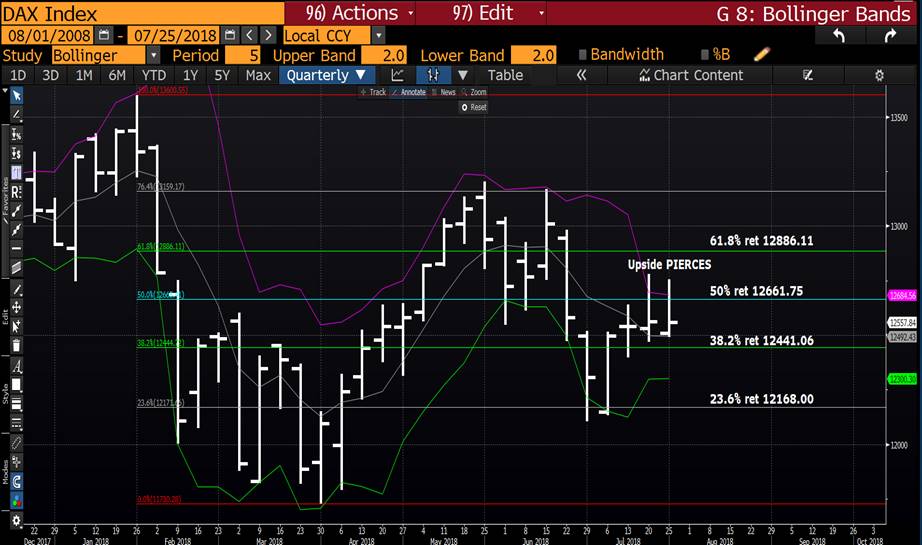
Task: Click the Reset zoom button
Action: pos(474,107)
